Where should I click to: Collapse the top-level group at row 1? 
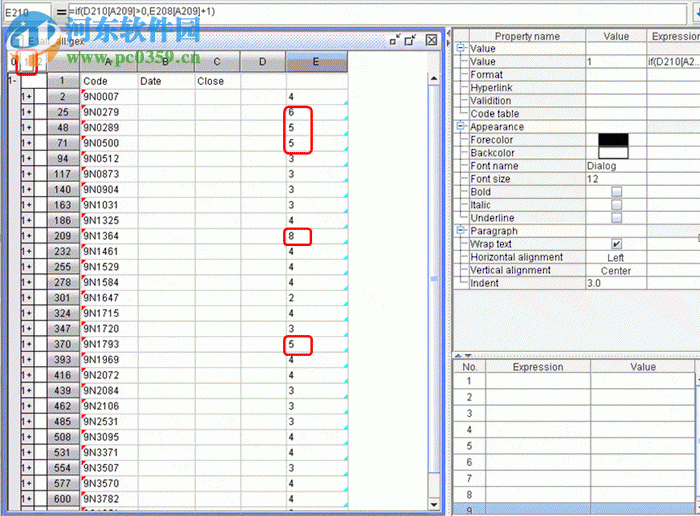pos(13,81)
